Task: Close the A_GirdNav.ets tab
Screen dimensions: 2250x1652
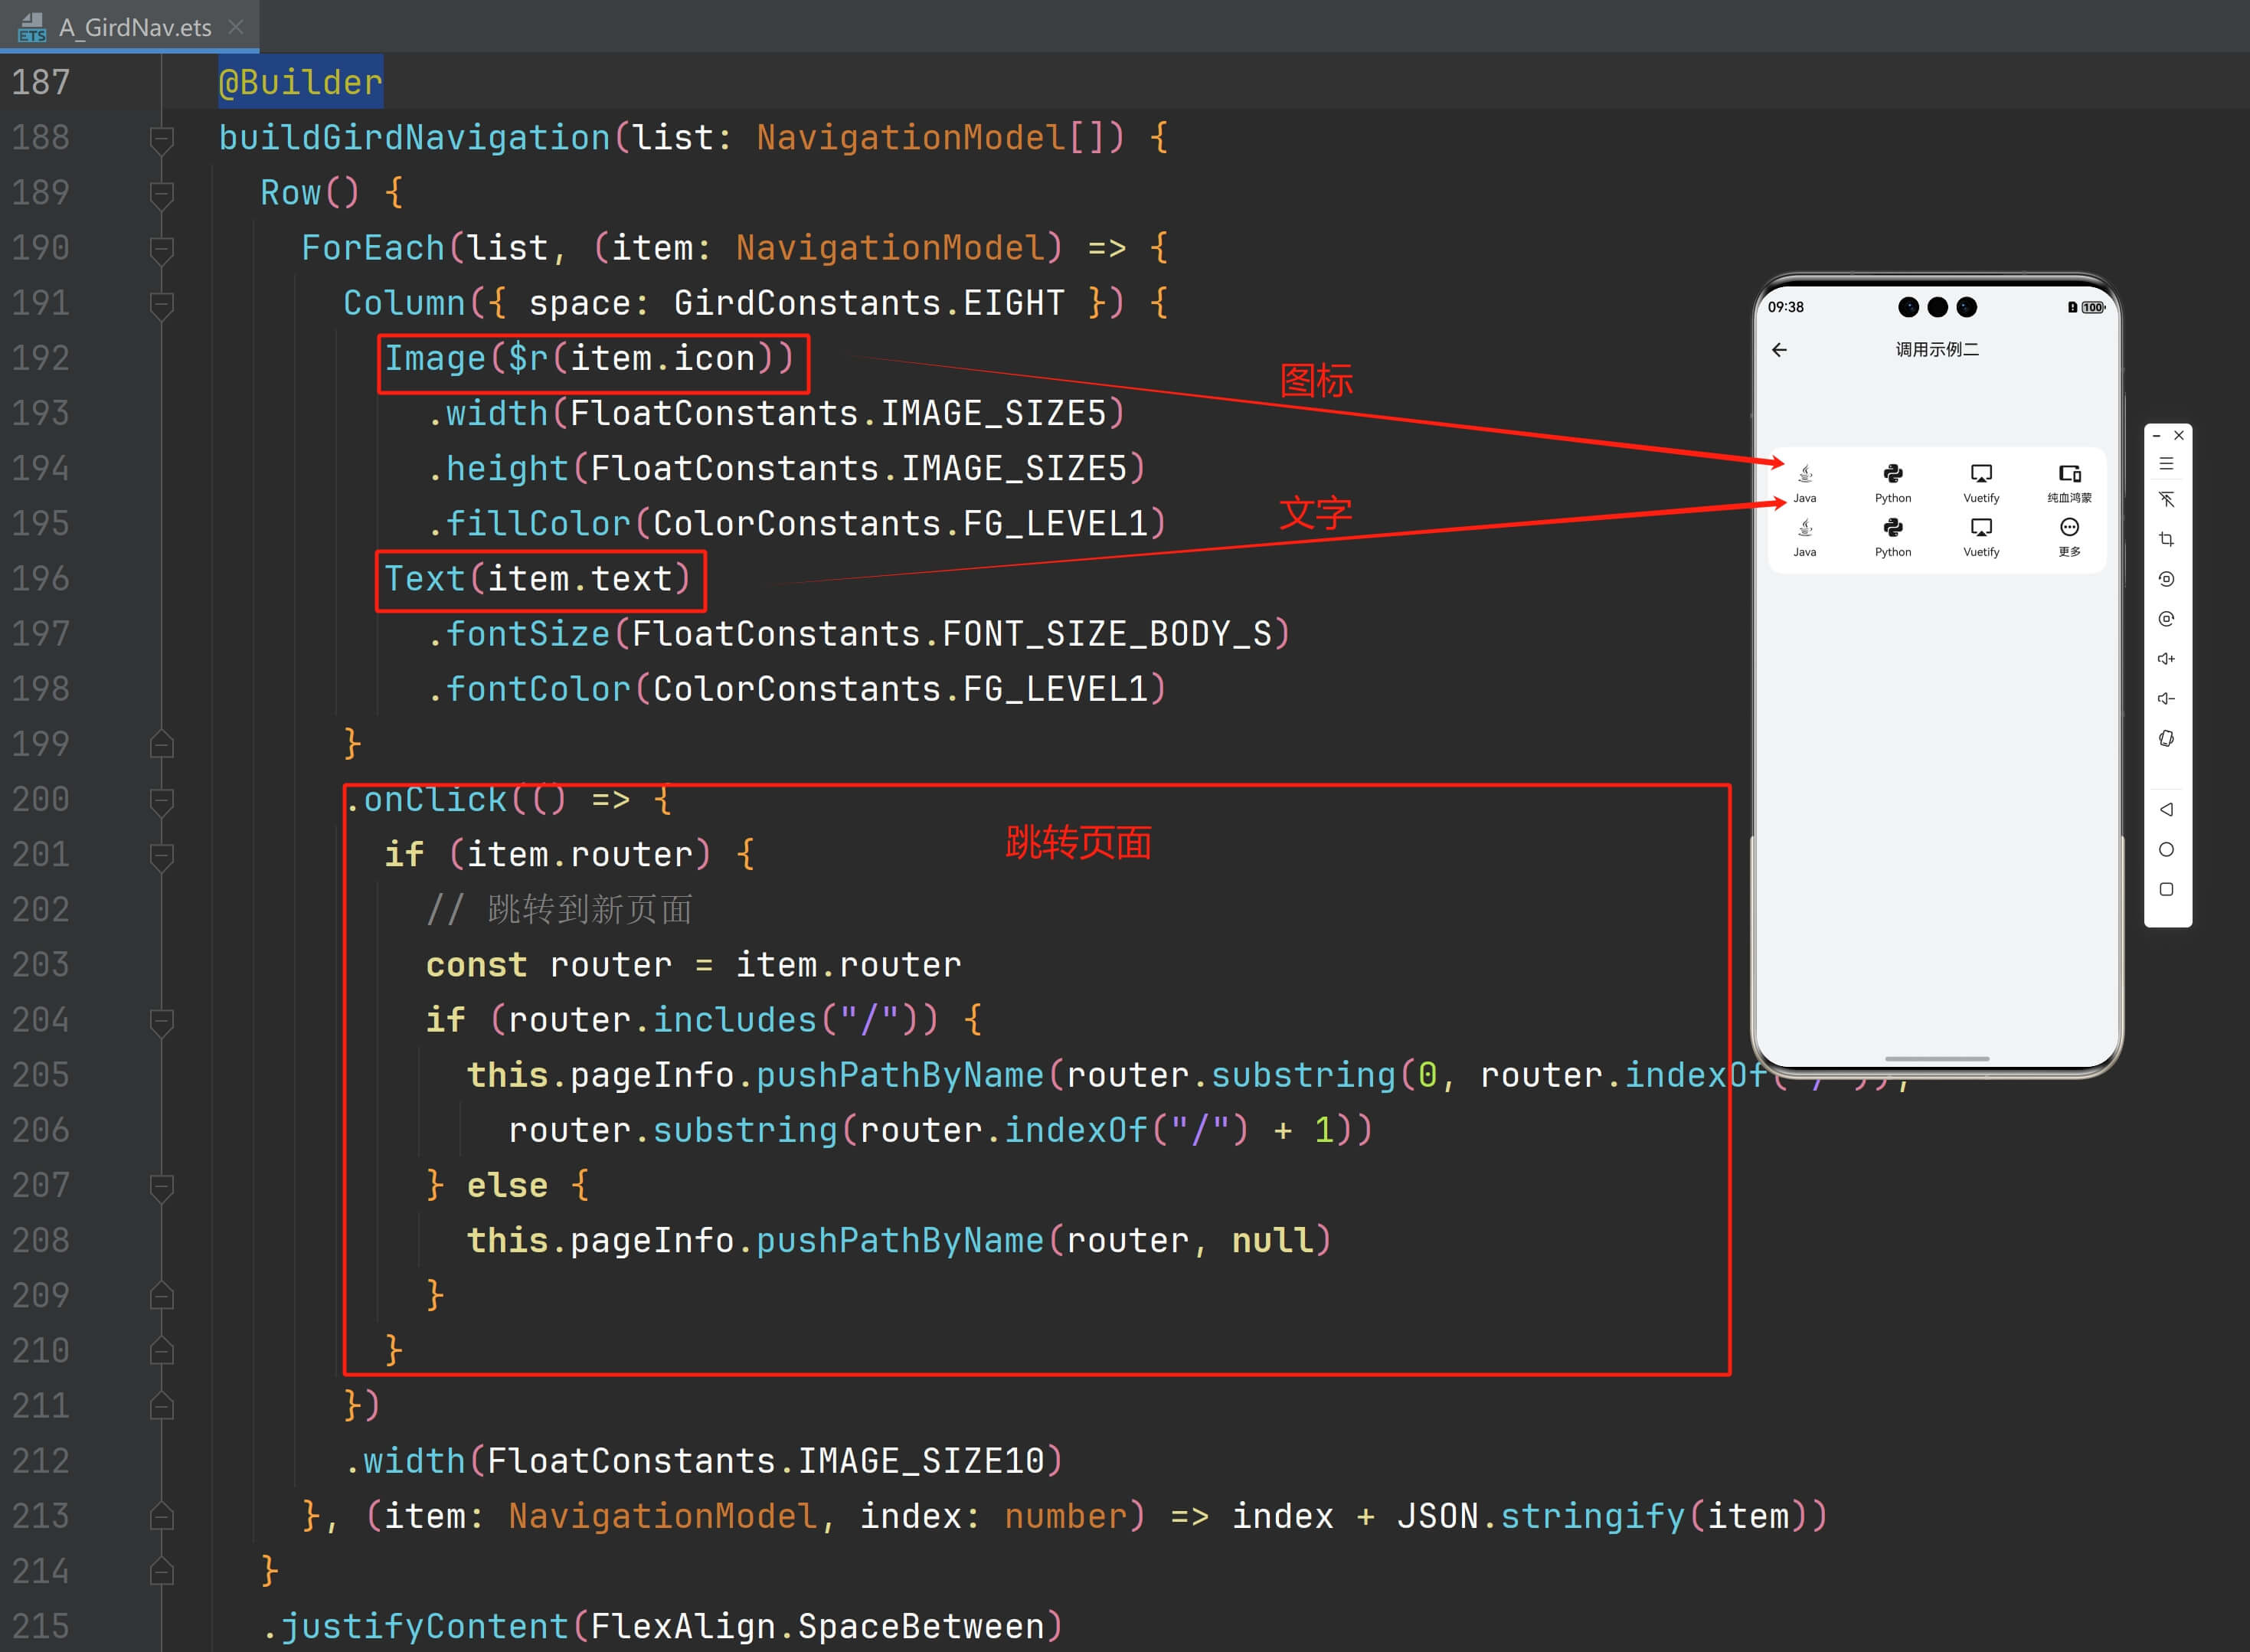Action: (236, 27)
